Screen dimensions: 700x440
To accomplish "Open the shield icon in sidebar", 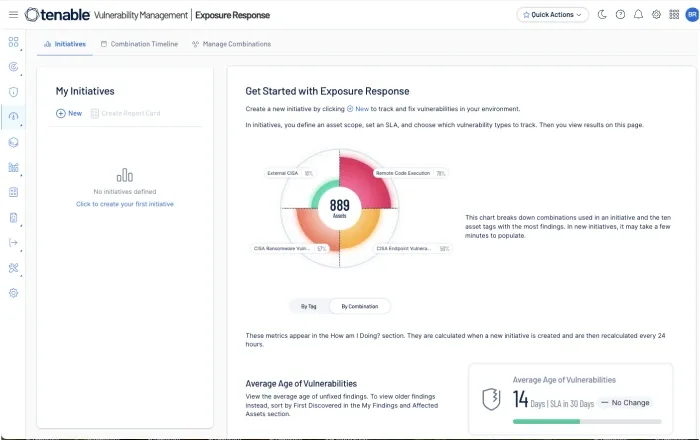I will (13, 92).
